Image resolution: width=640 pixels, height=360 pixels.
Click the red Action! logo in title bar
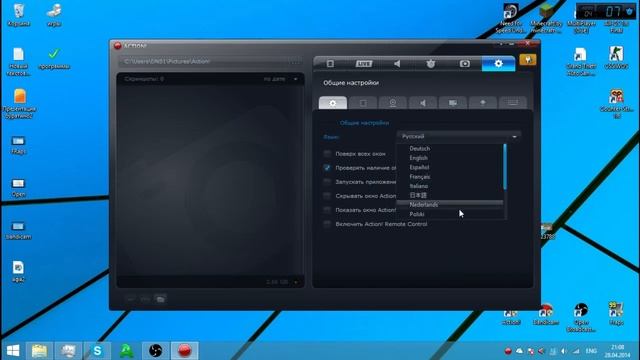pos(118,46)
